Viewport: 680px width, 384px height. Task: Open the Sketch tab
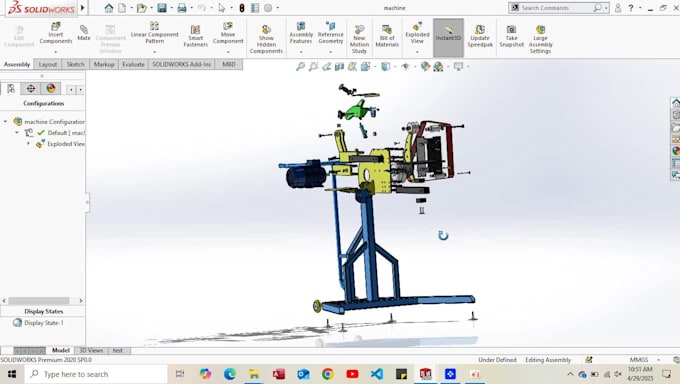tap(75, 64)
